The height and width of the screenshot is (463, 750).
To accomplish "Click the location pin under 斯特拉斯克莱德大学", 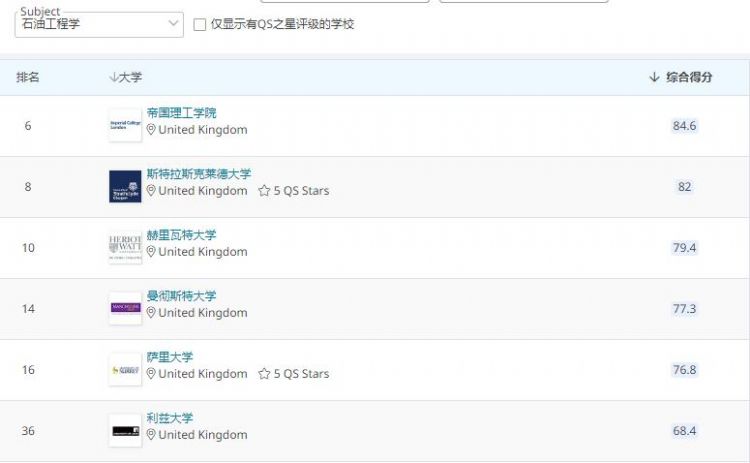I will click(x=151, y=191).
